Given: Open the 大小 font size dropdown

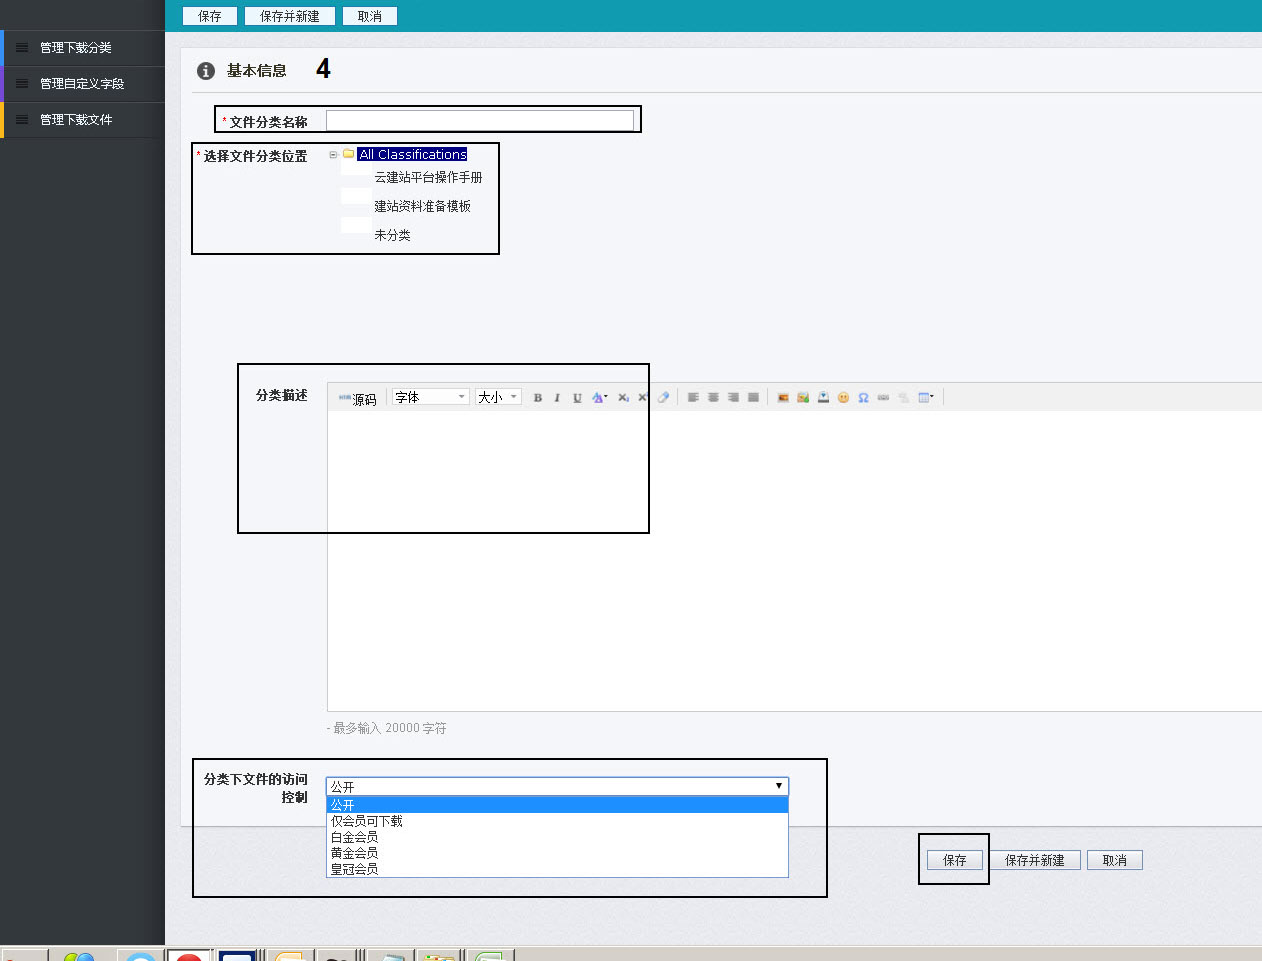Looking at the screenshot, I should coord(498,397).
